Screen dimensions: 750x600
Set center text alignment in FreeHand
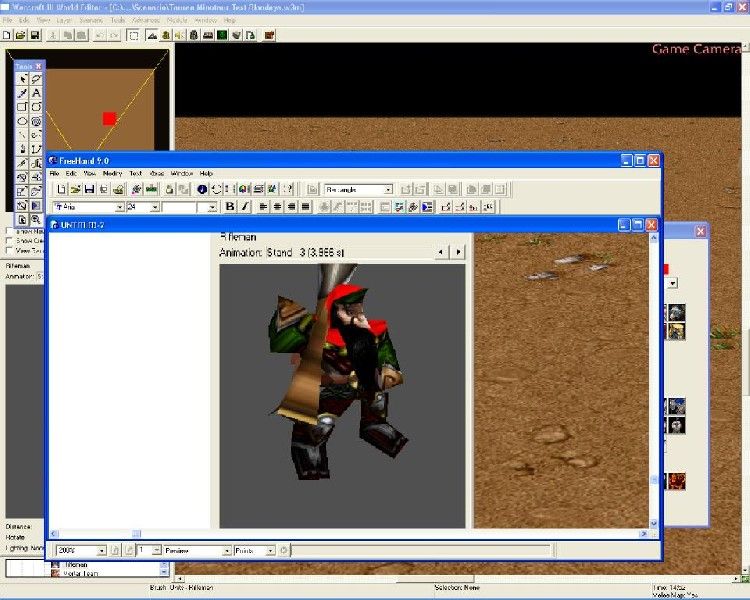tap(277, 207)
